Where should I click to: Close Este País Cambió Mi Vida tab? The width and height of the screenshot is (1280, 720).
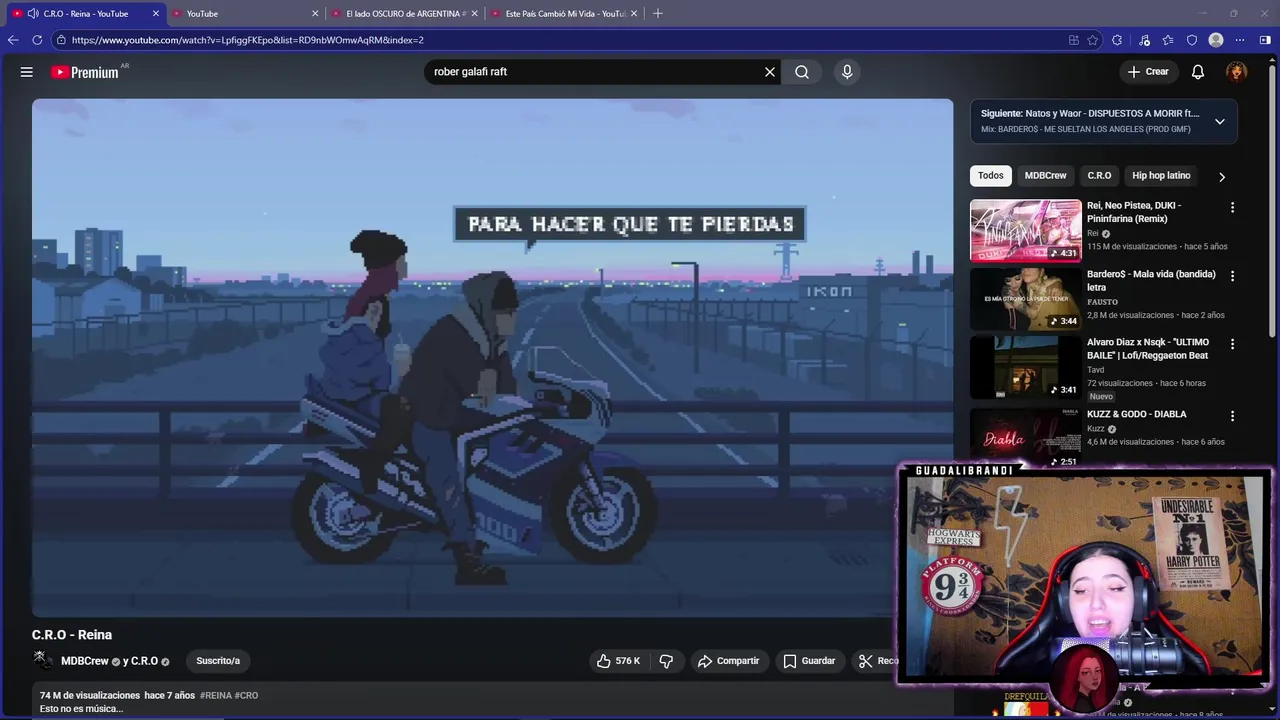pos(634,14)
